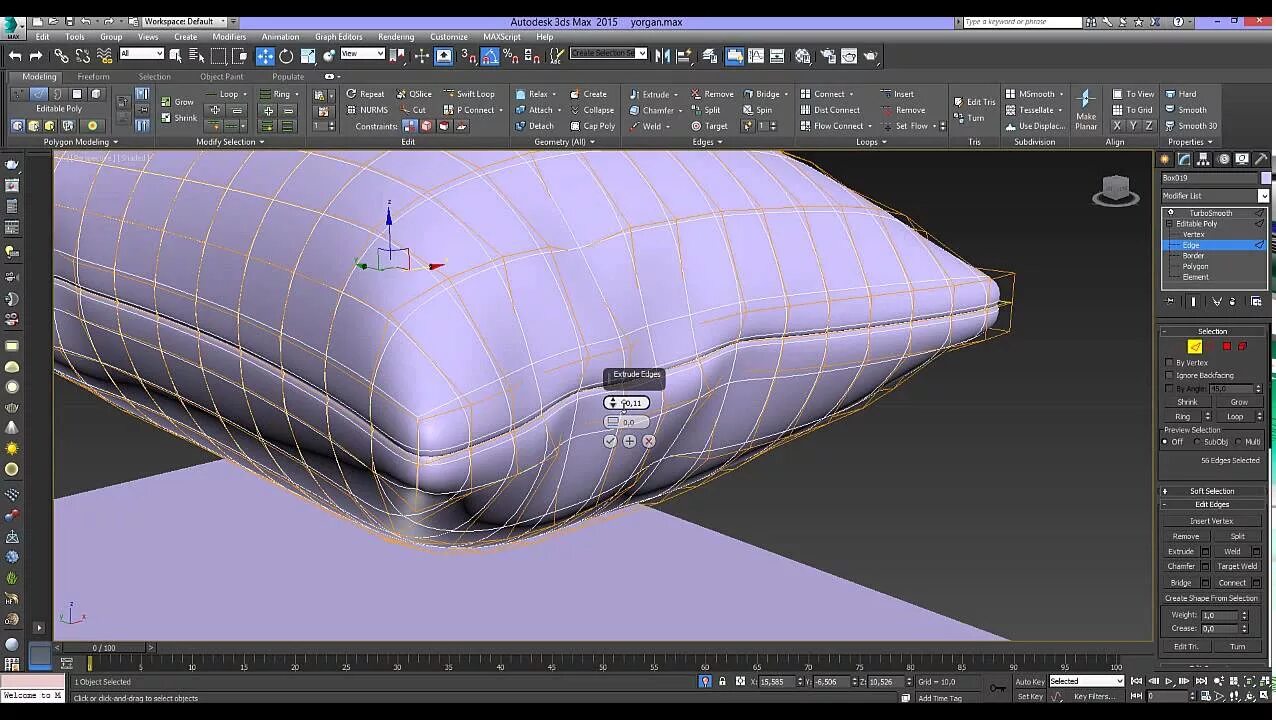Select the Move transform tool
Screen dimensions: 1276x720
coord(265,56)
